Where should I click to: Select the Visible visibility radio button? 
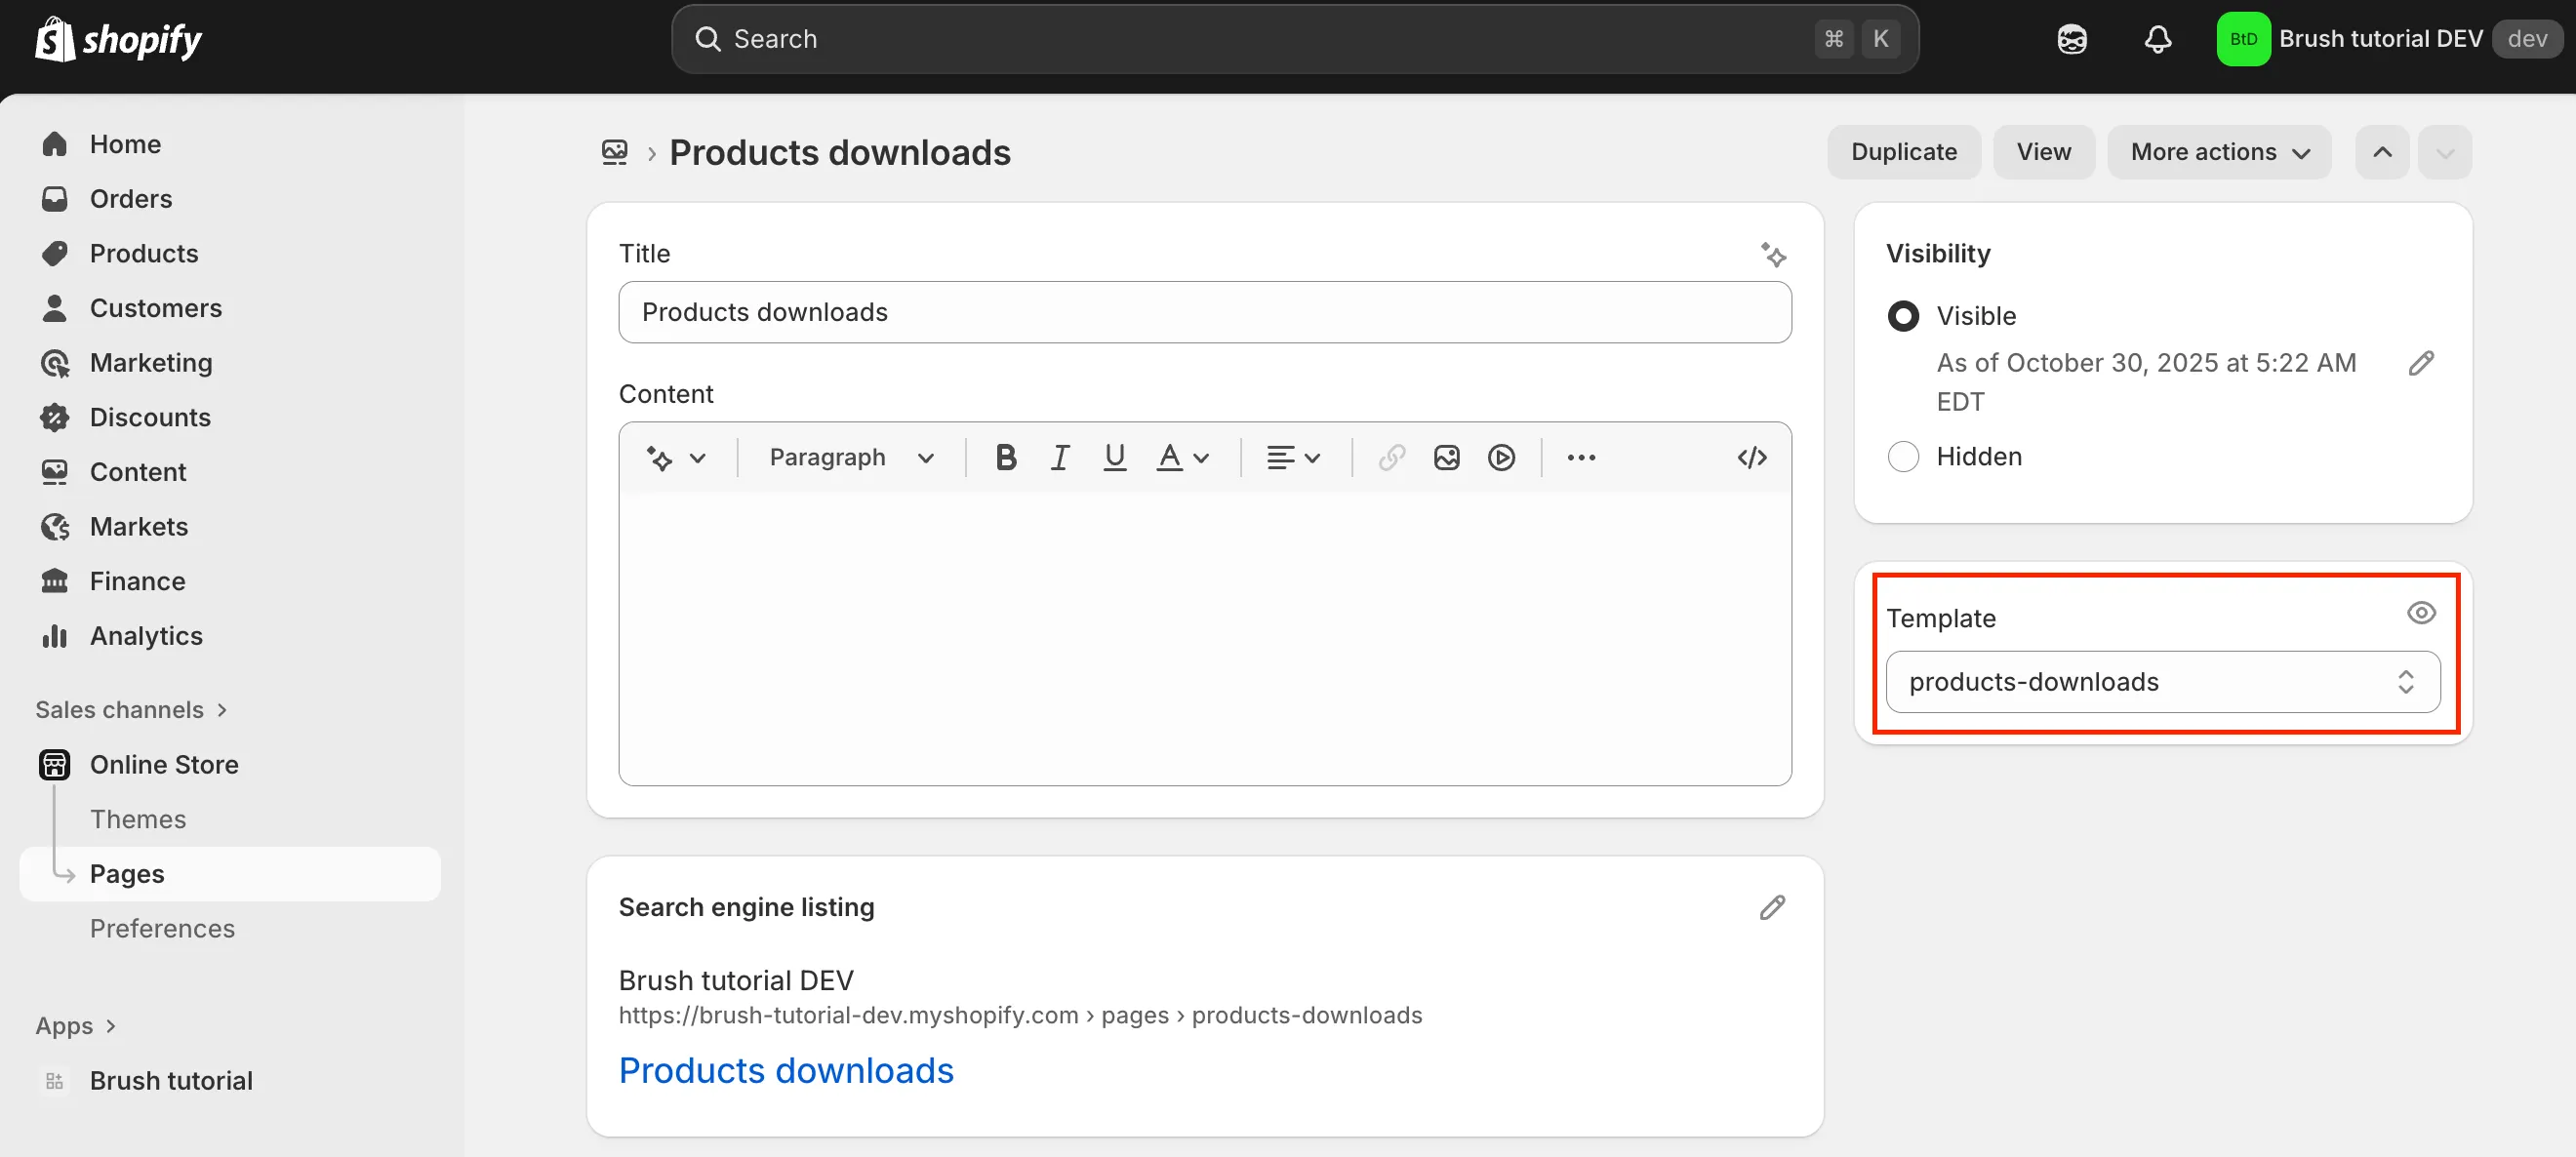[1904, 315]
